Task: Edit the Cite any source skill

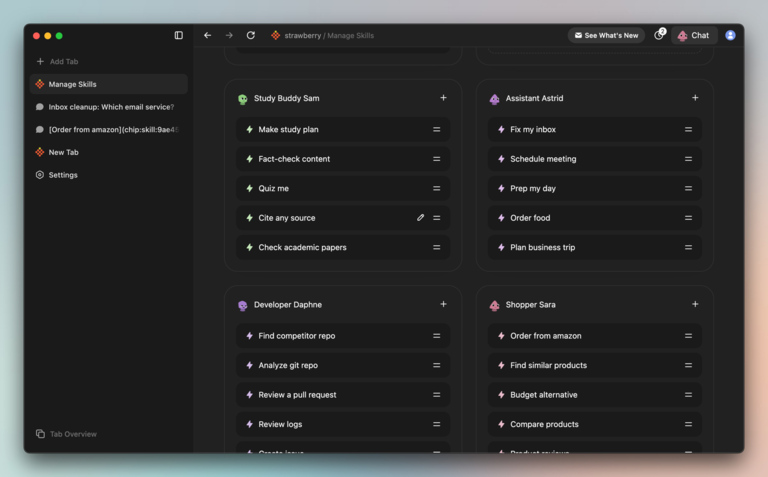Action: [420, 217]
